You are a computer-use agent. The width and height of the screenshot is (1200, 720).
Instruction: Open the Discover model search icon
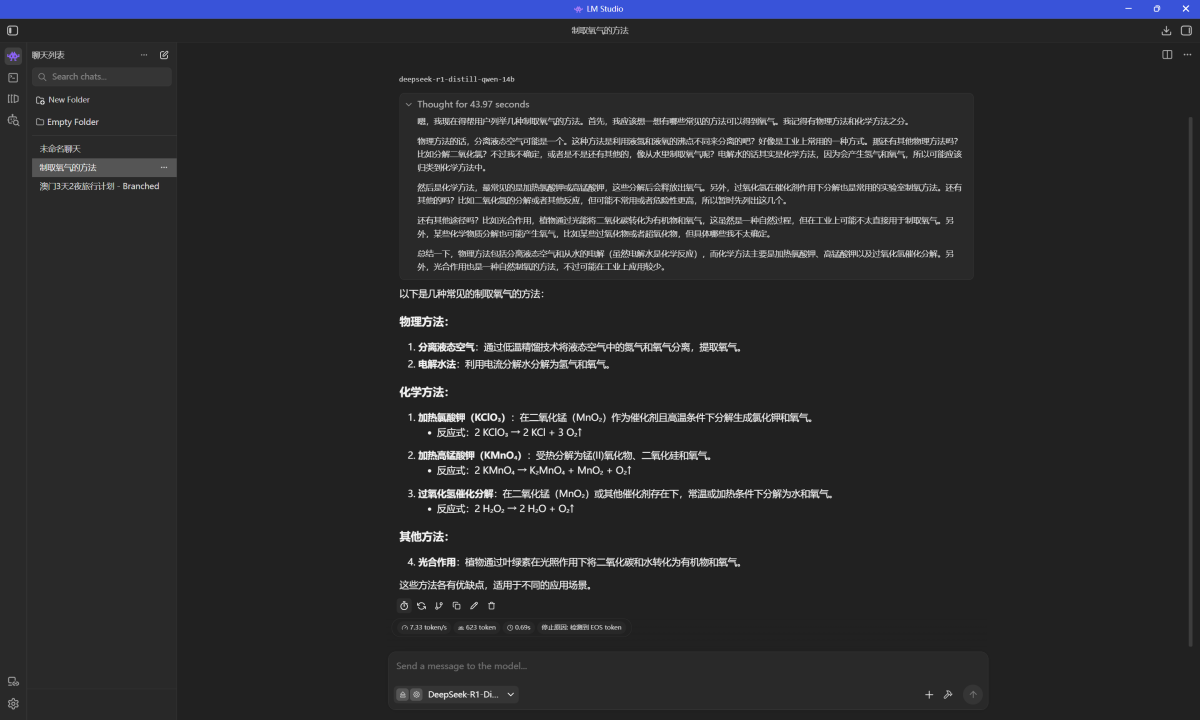tap(13, 120)
